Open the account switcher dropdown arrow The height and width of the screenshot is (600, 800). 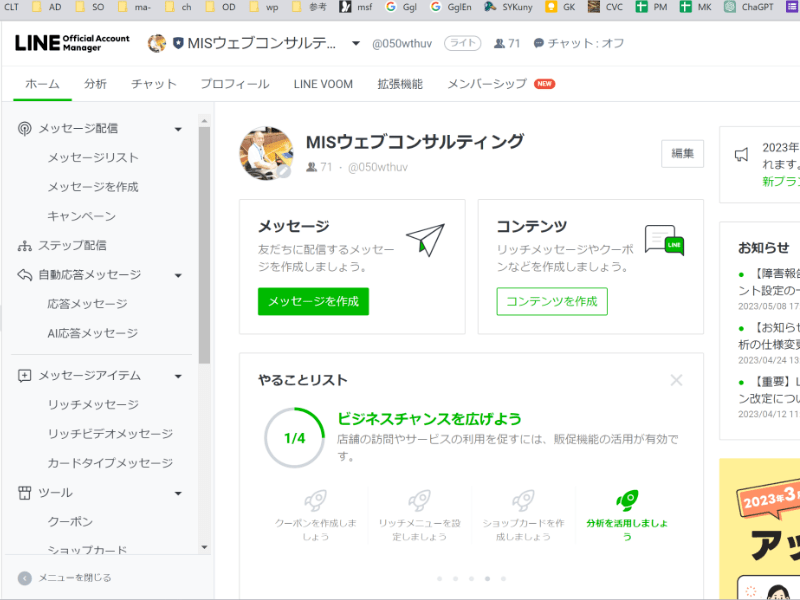[356, 44]
